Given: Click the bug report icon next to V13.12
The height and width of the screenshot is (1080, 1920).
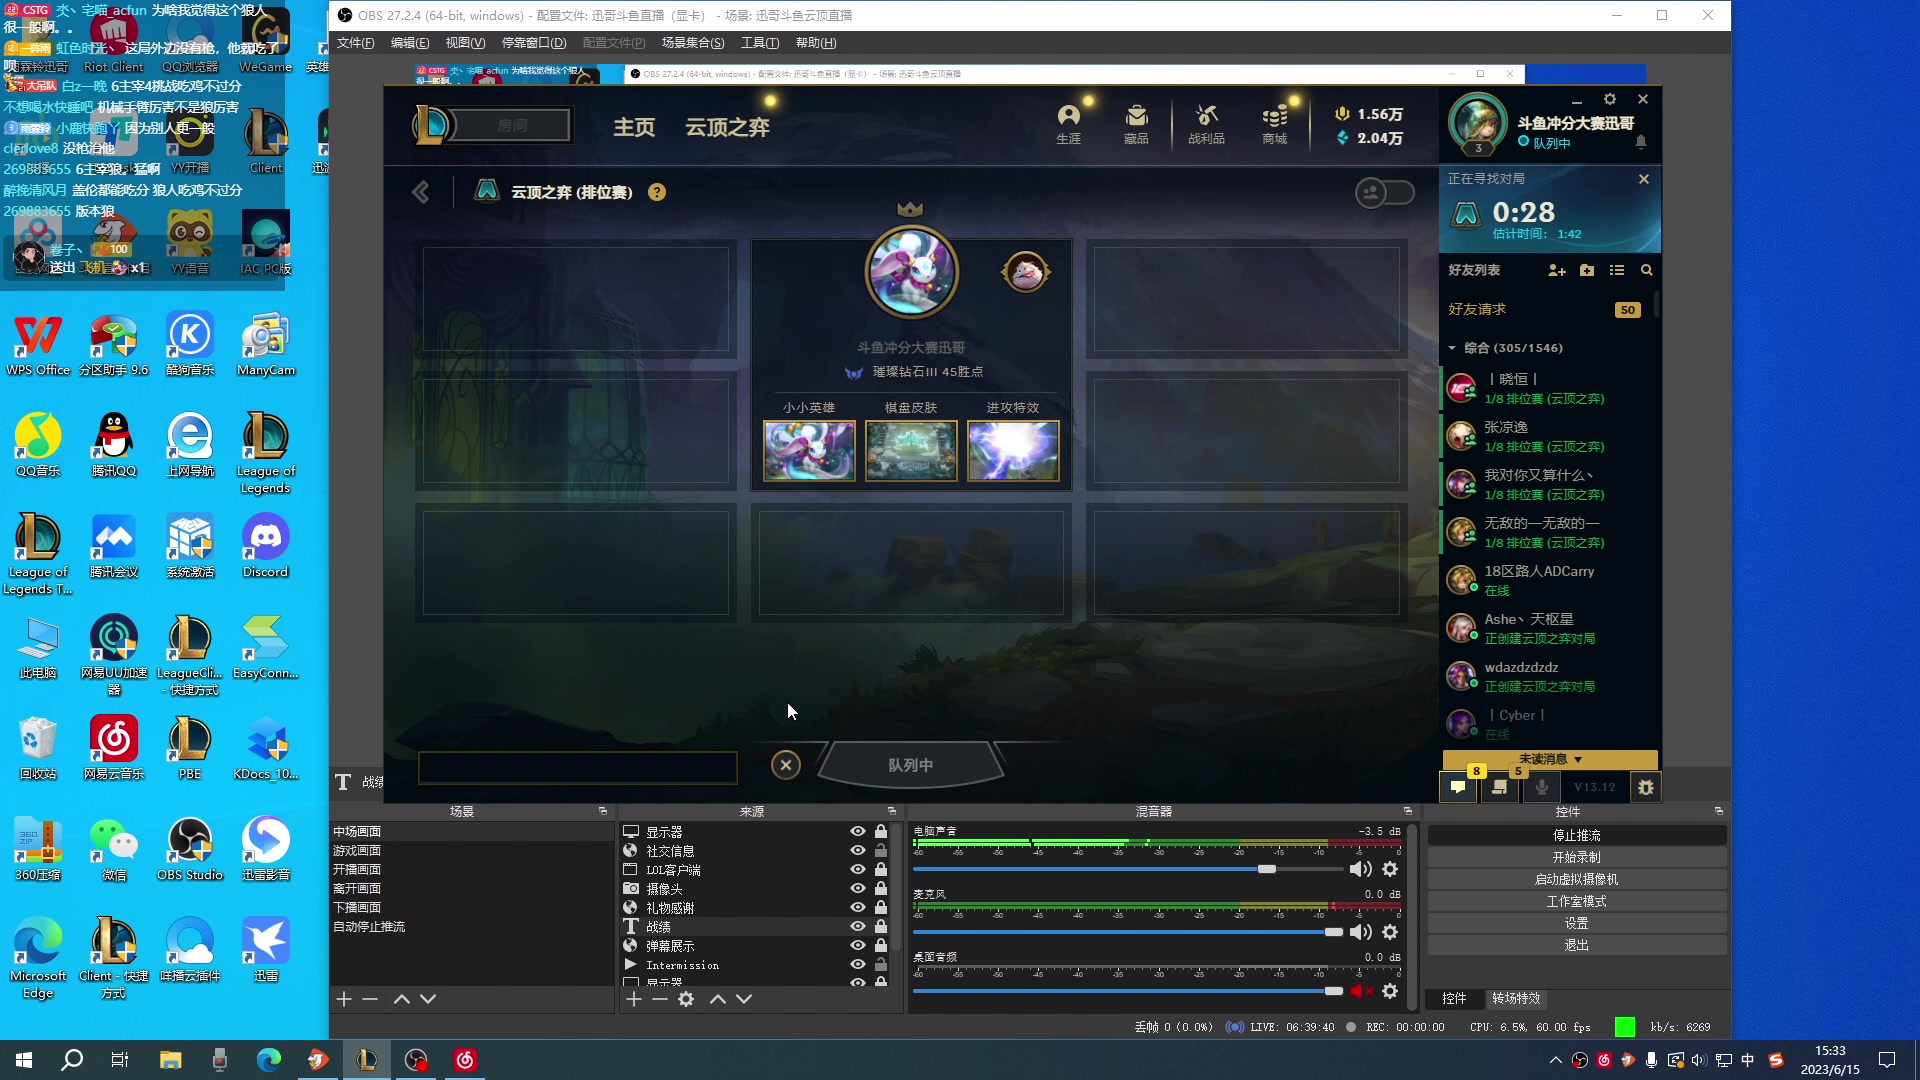Looking at the screenshot, I should point(1646,787).
